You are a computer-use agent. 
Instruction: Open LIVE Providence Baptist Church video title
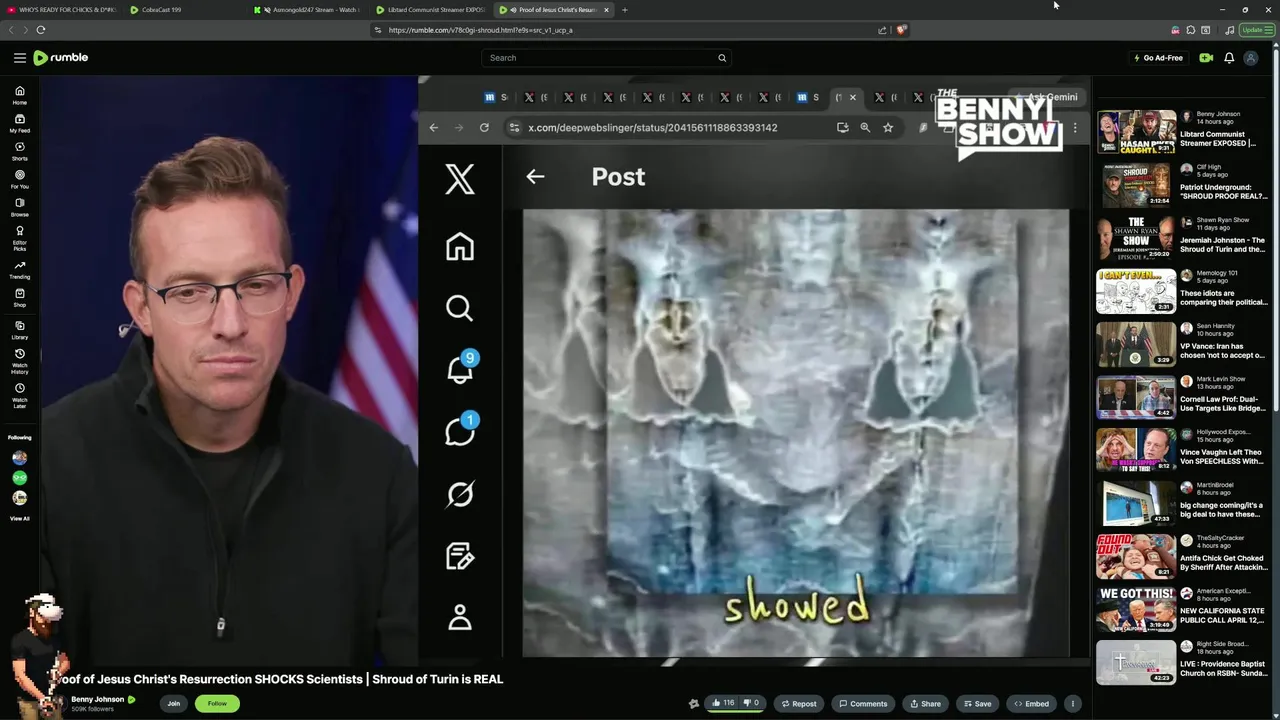click(x=1223, y=668)
